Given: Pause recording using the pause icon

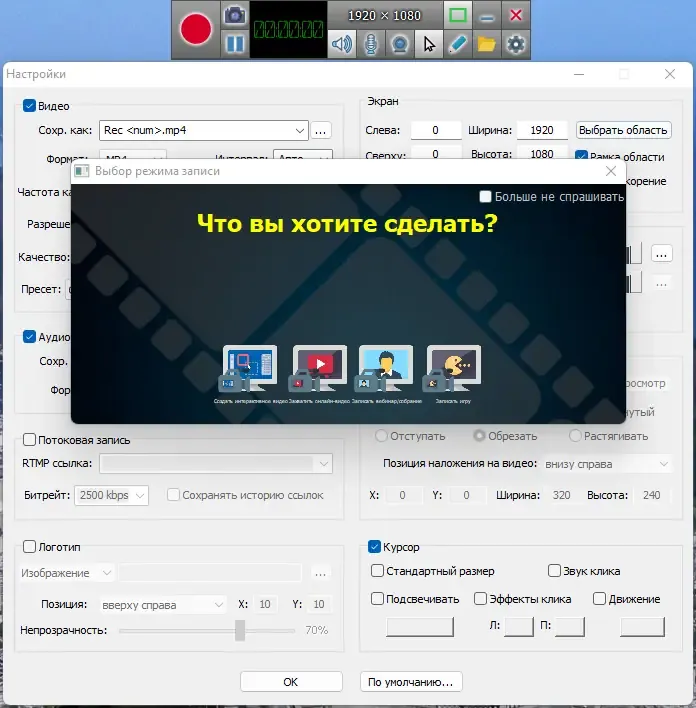Looking at the screenshot, I should pyautogui.click(x=235, y=44).
